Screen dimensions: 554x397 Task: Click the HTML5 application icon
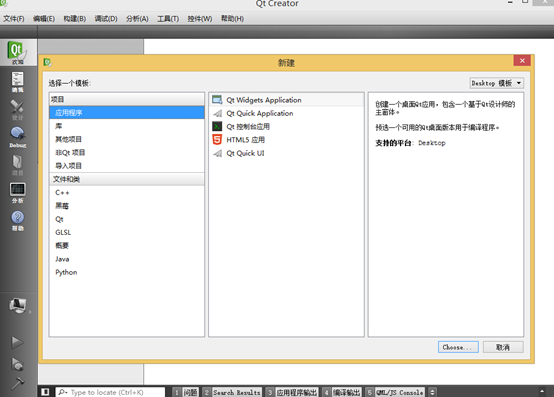click(217, 140)
